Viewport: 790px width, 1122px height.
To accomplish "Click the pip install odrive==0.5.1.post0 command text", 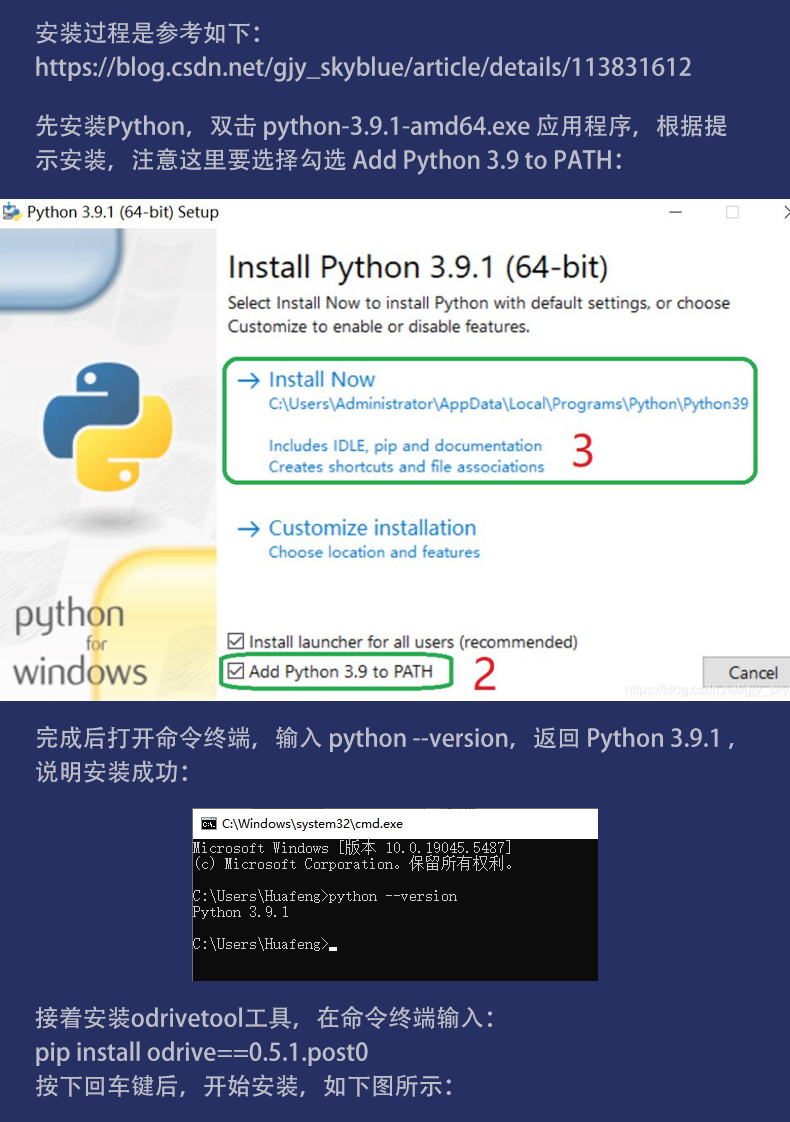I will 202,1053.
